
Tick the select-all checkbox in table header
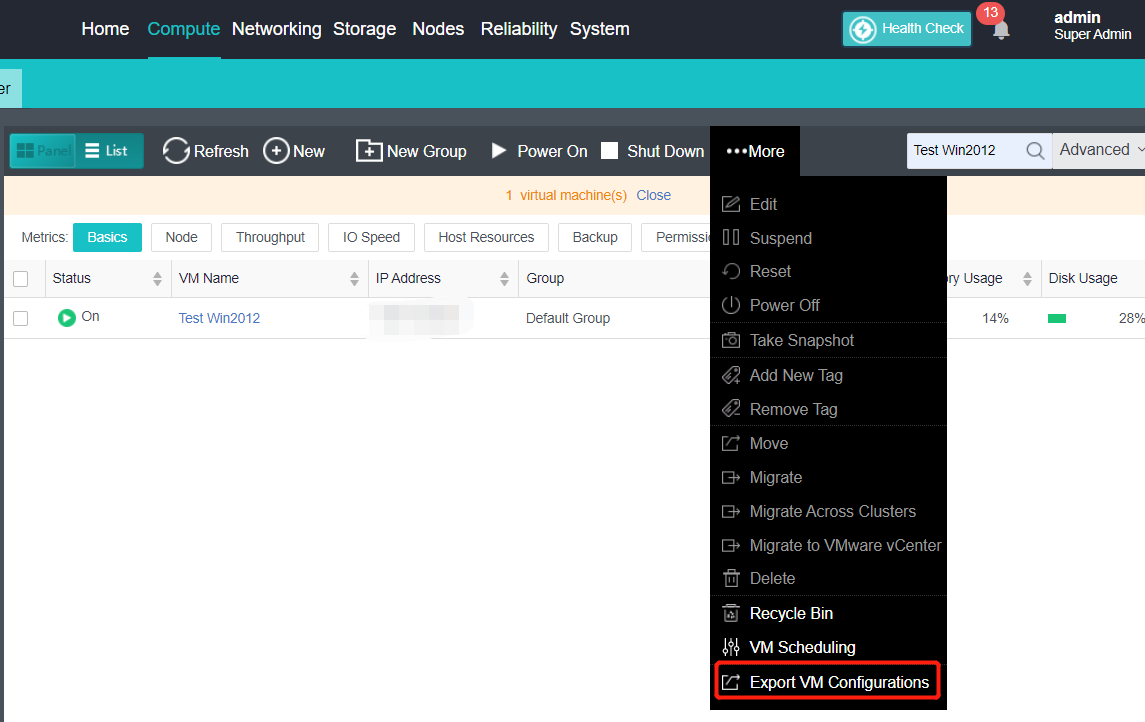coord(20,279)
